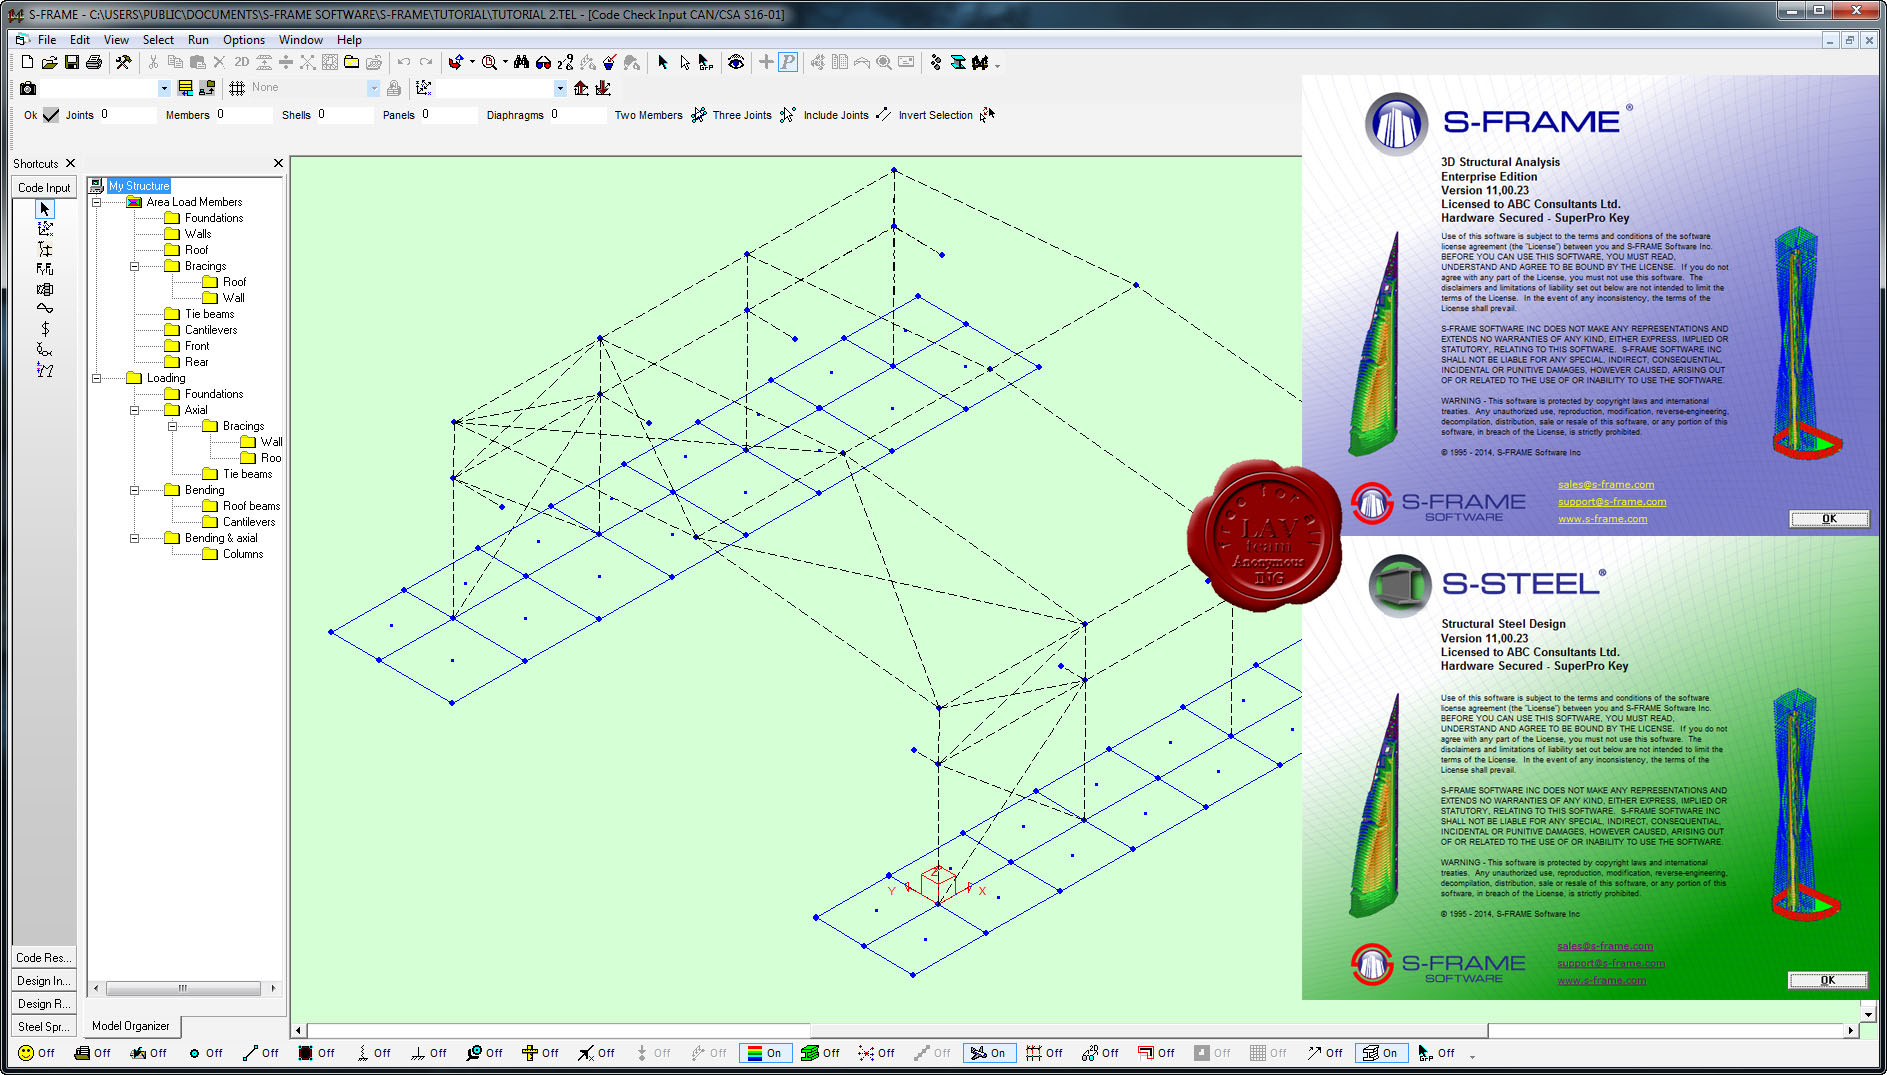
Task: Collapse Bracings node under Area Load Members
Action: [135, 266]
